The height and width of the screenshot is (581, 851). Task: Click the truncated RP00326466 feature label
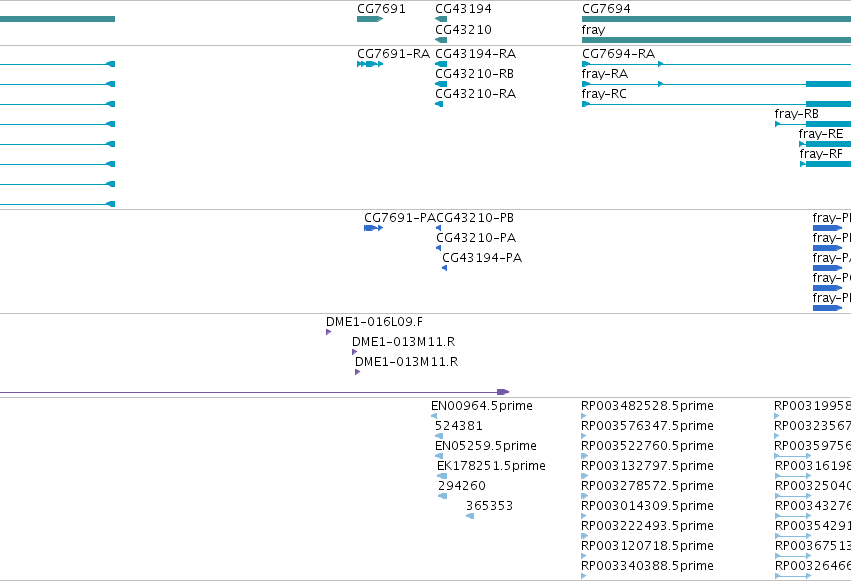point(813,566)
